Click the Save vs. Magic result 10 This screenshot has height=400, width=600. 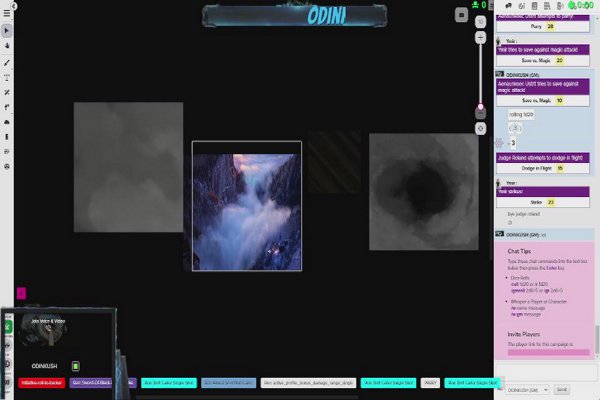pos(559,101)
